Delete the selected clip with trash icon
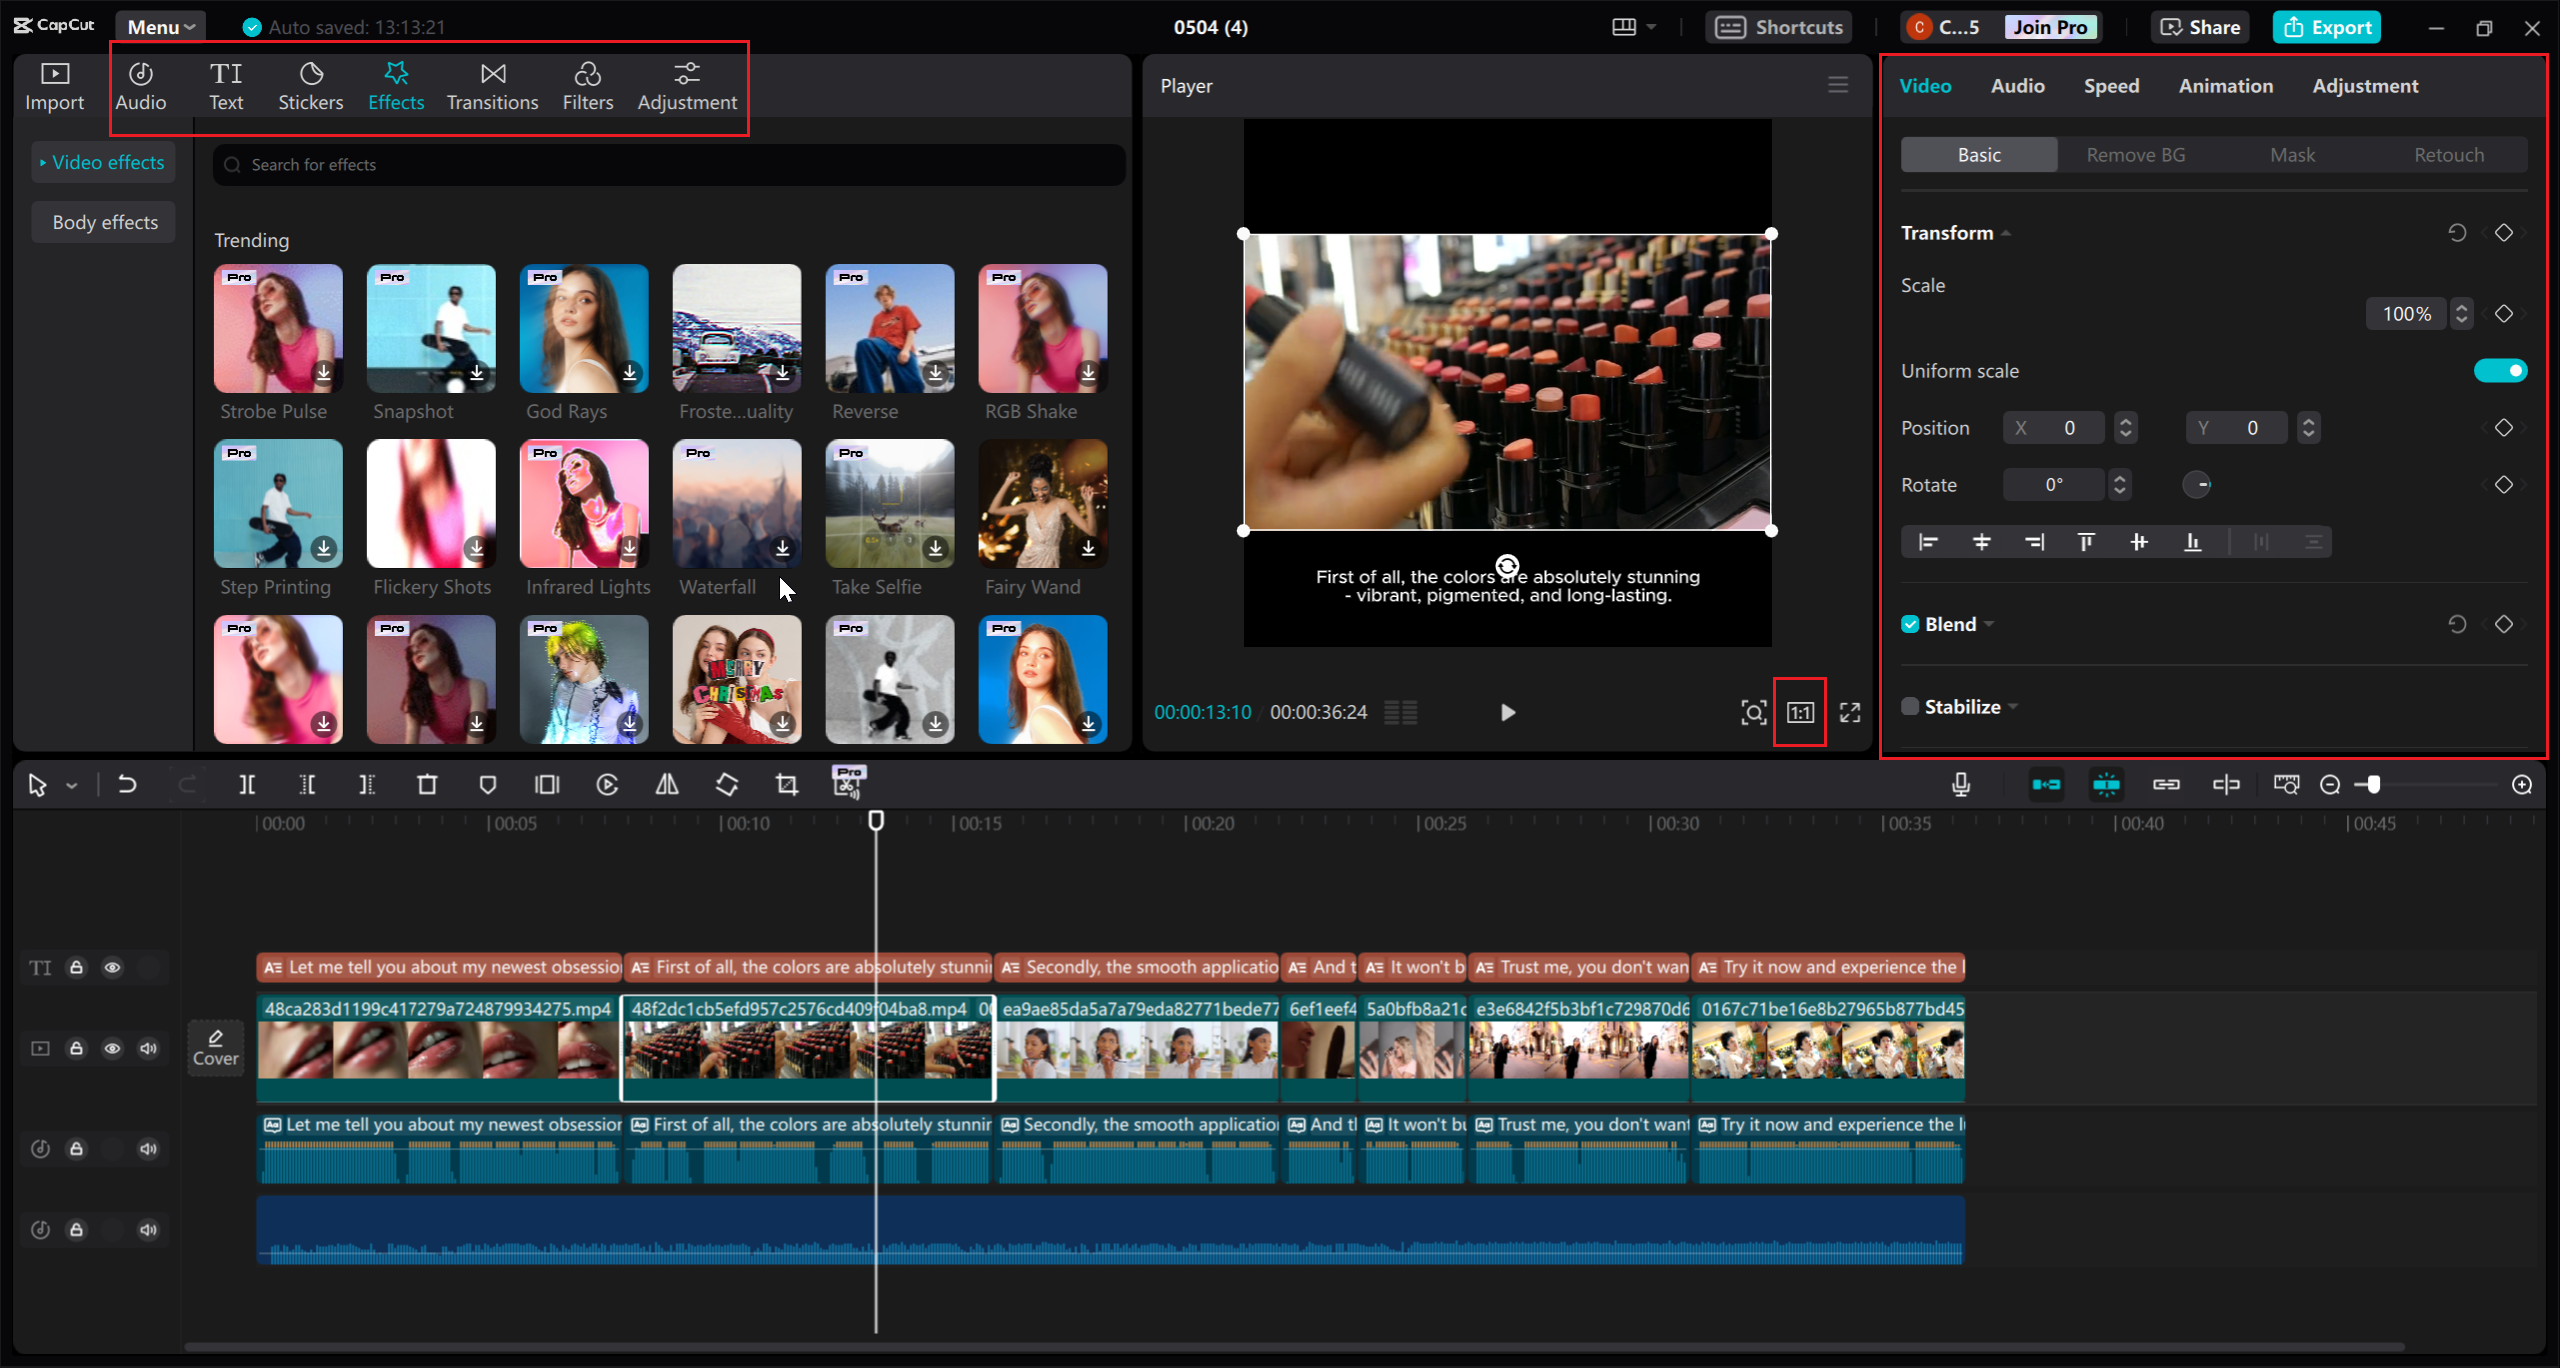 tap(428, 784)
